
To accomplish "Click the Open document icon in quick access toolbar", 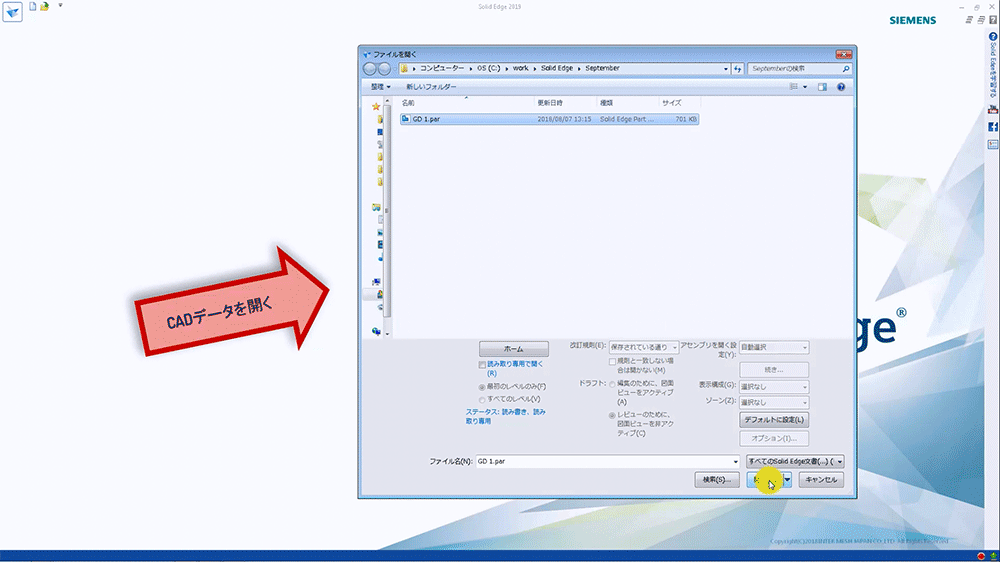I will pos(45,6).
